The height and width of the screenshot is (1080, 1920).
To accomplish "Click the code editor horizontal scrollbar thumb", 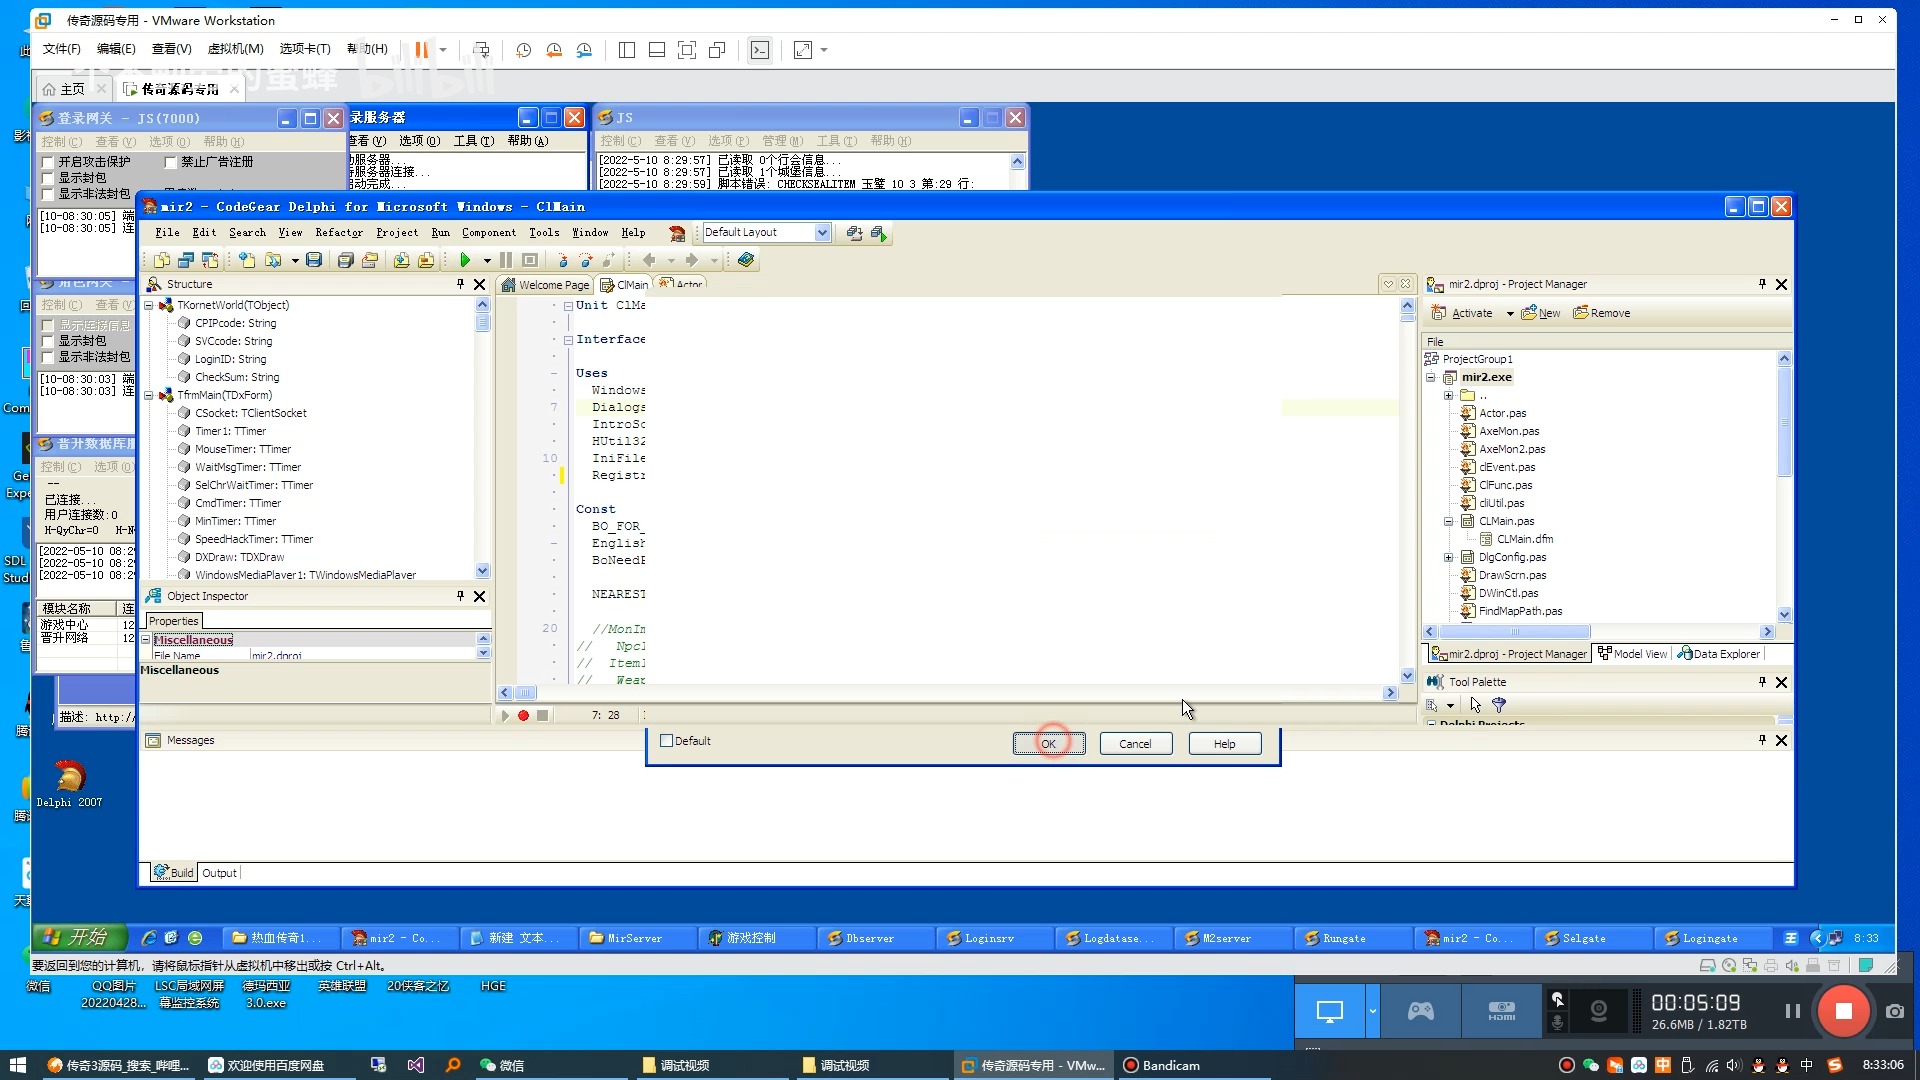I will (525, 693).
